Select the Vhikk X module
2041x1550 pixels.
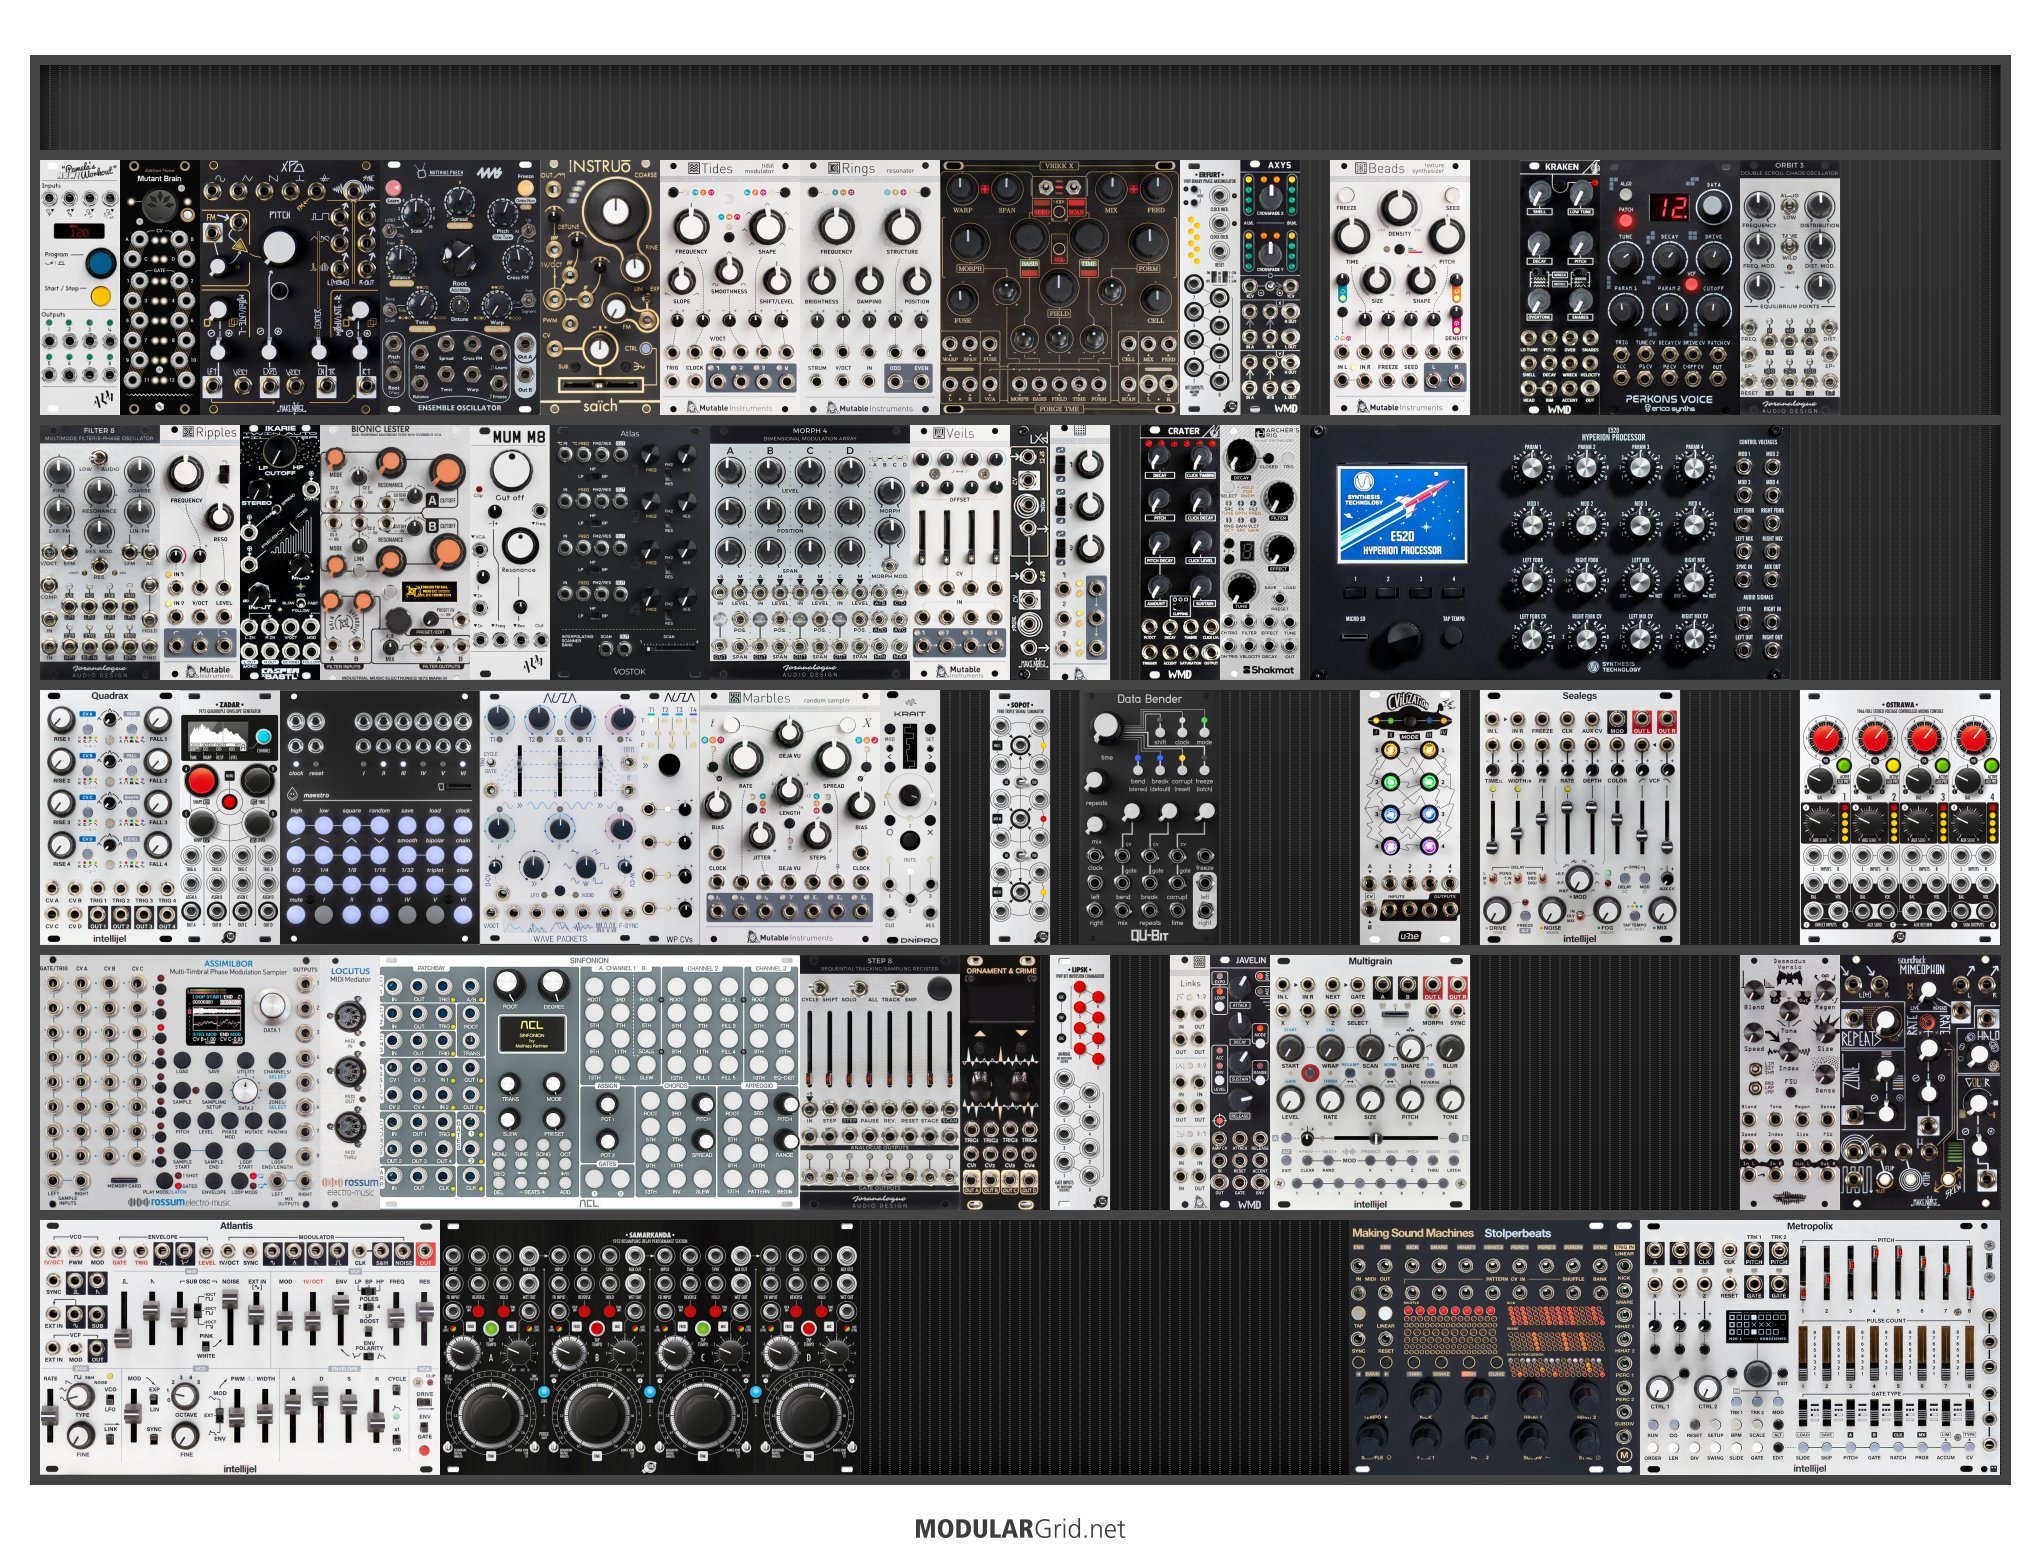pos(1060,287)
